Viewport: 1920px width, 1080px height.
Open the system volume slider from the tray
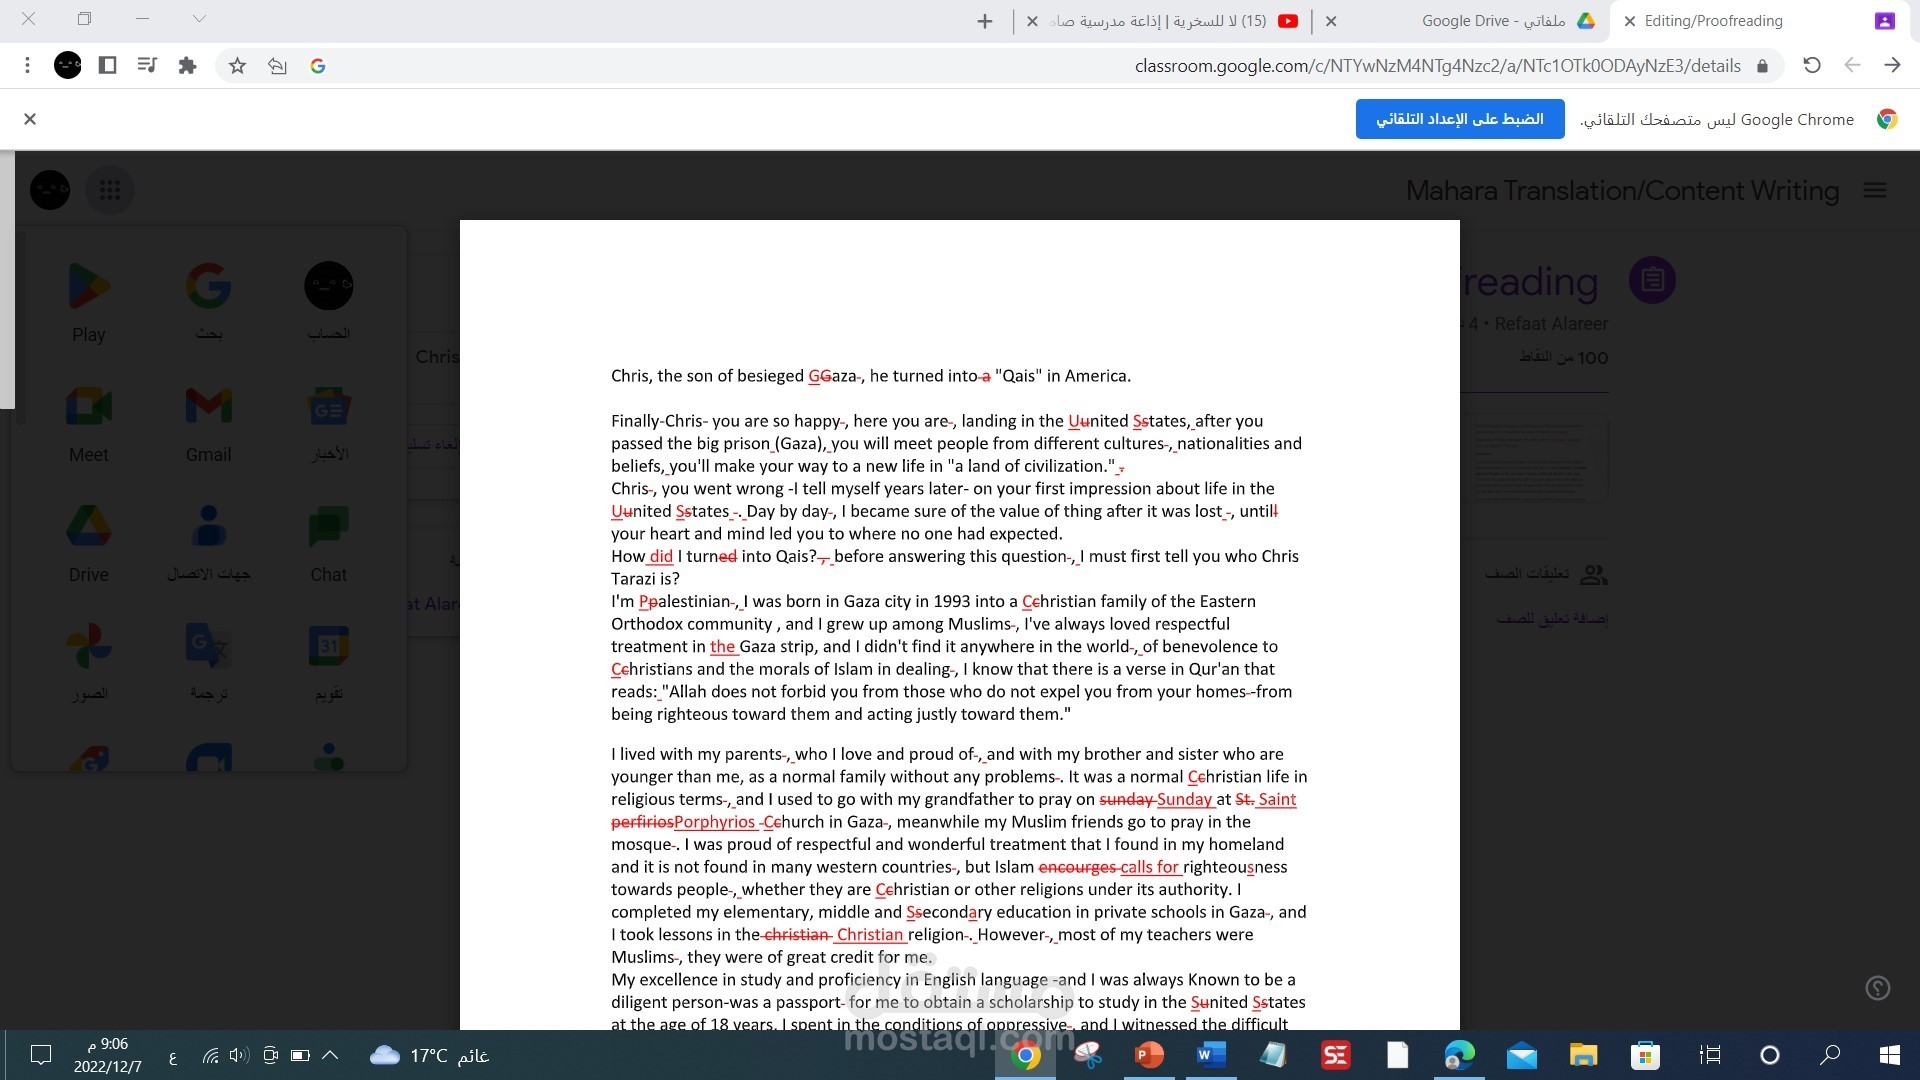click(237, 1055)
